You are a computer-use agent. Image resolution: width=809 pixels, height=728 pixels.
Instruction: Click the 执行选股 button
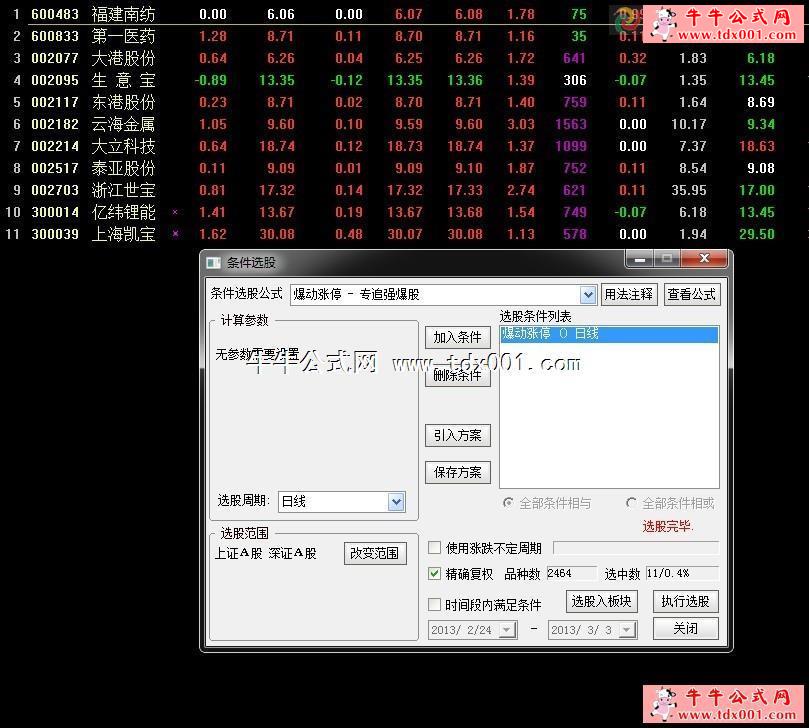(x=686, y=601)
